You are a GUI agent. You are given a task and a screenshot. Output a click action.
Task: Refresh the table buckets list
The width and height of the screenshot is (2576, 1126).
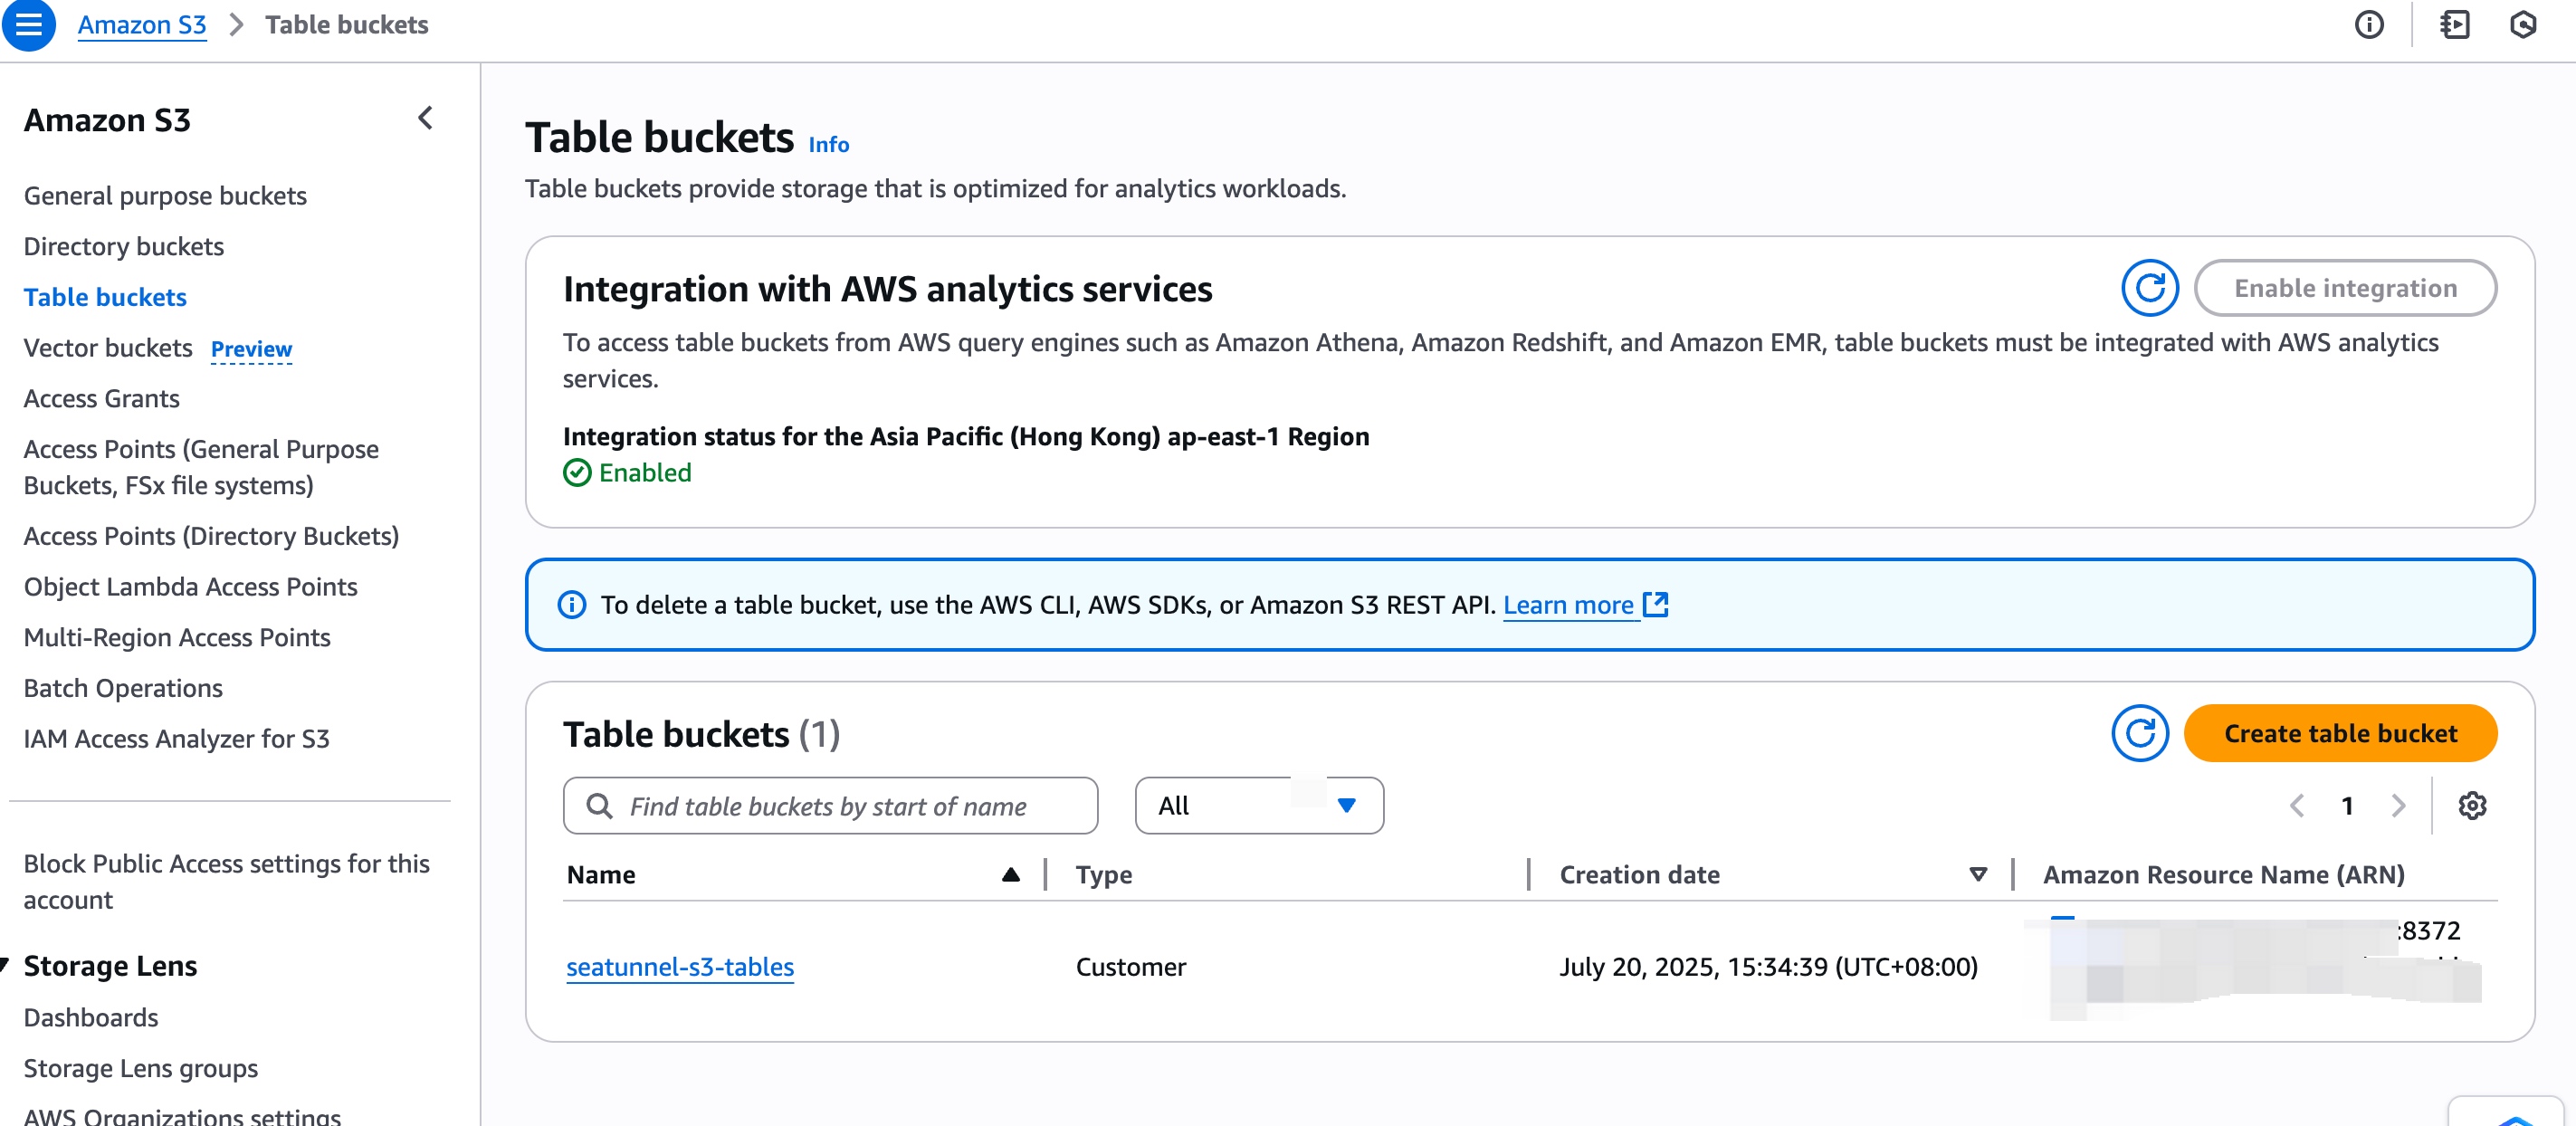pyautogui.click(x=2139, y=733)
